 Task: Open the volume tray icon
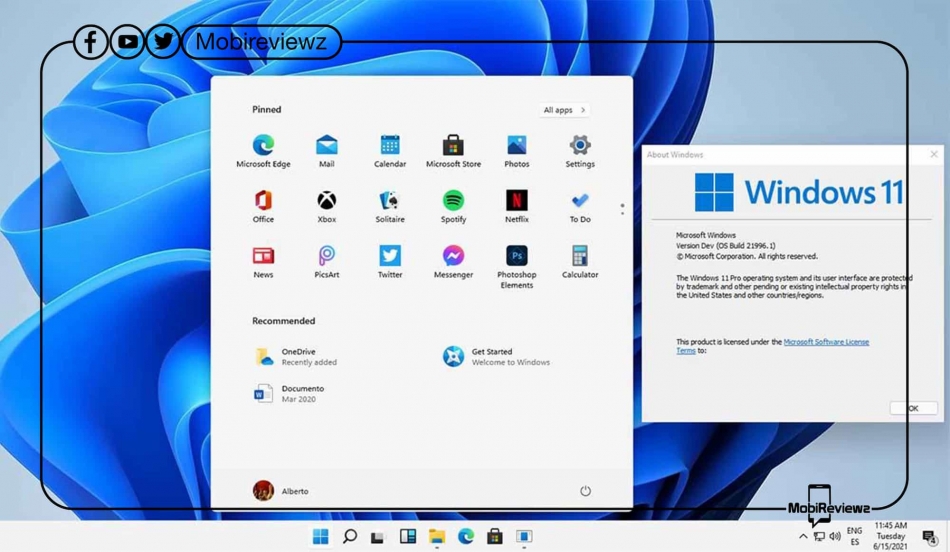(835, 536)
